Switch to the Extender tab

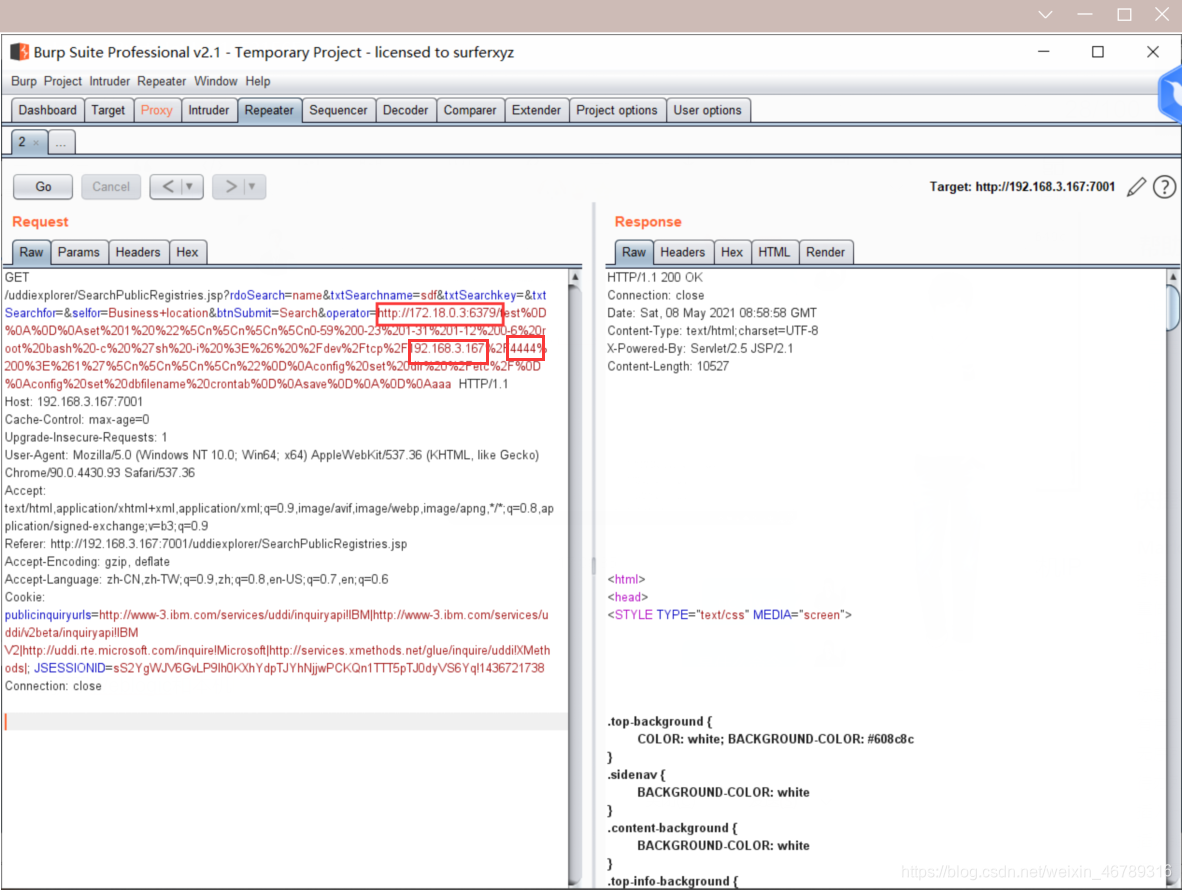tap(536, 110)
